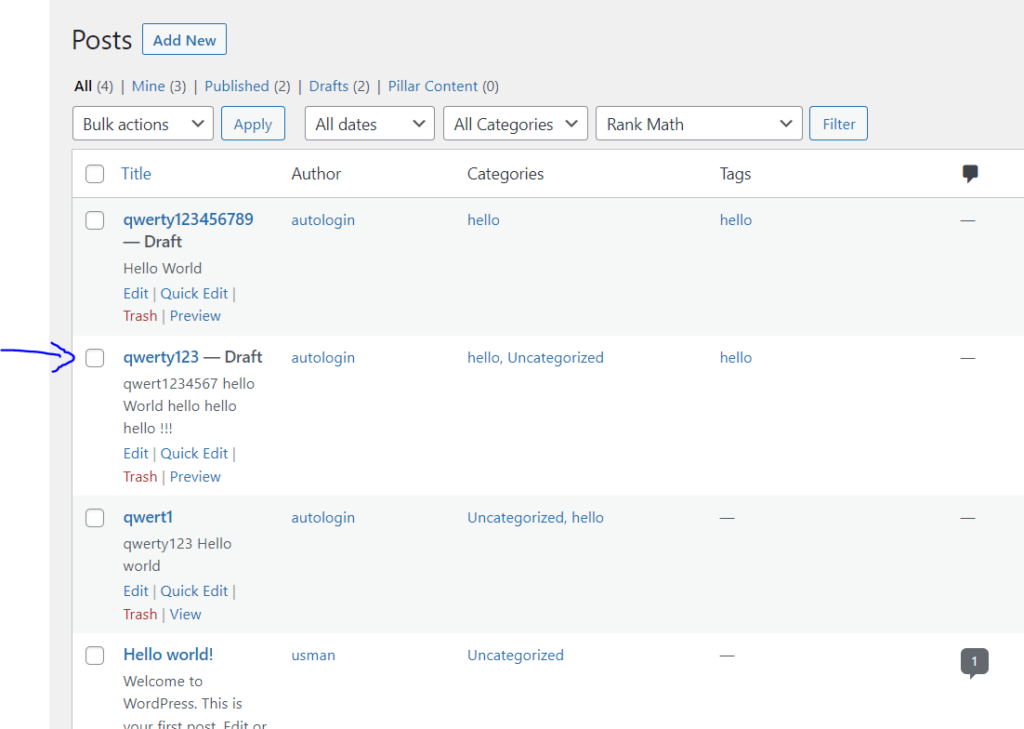Switch to the Published posts view
Image resolution: width=1024 pixels, height=729 pixels.
click(x=237, y=86)
